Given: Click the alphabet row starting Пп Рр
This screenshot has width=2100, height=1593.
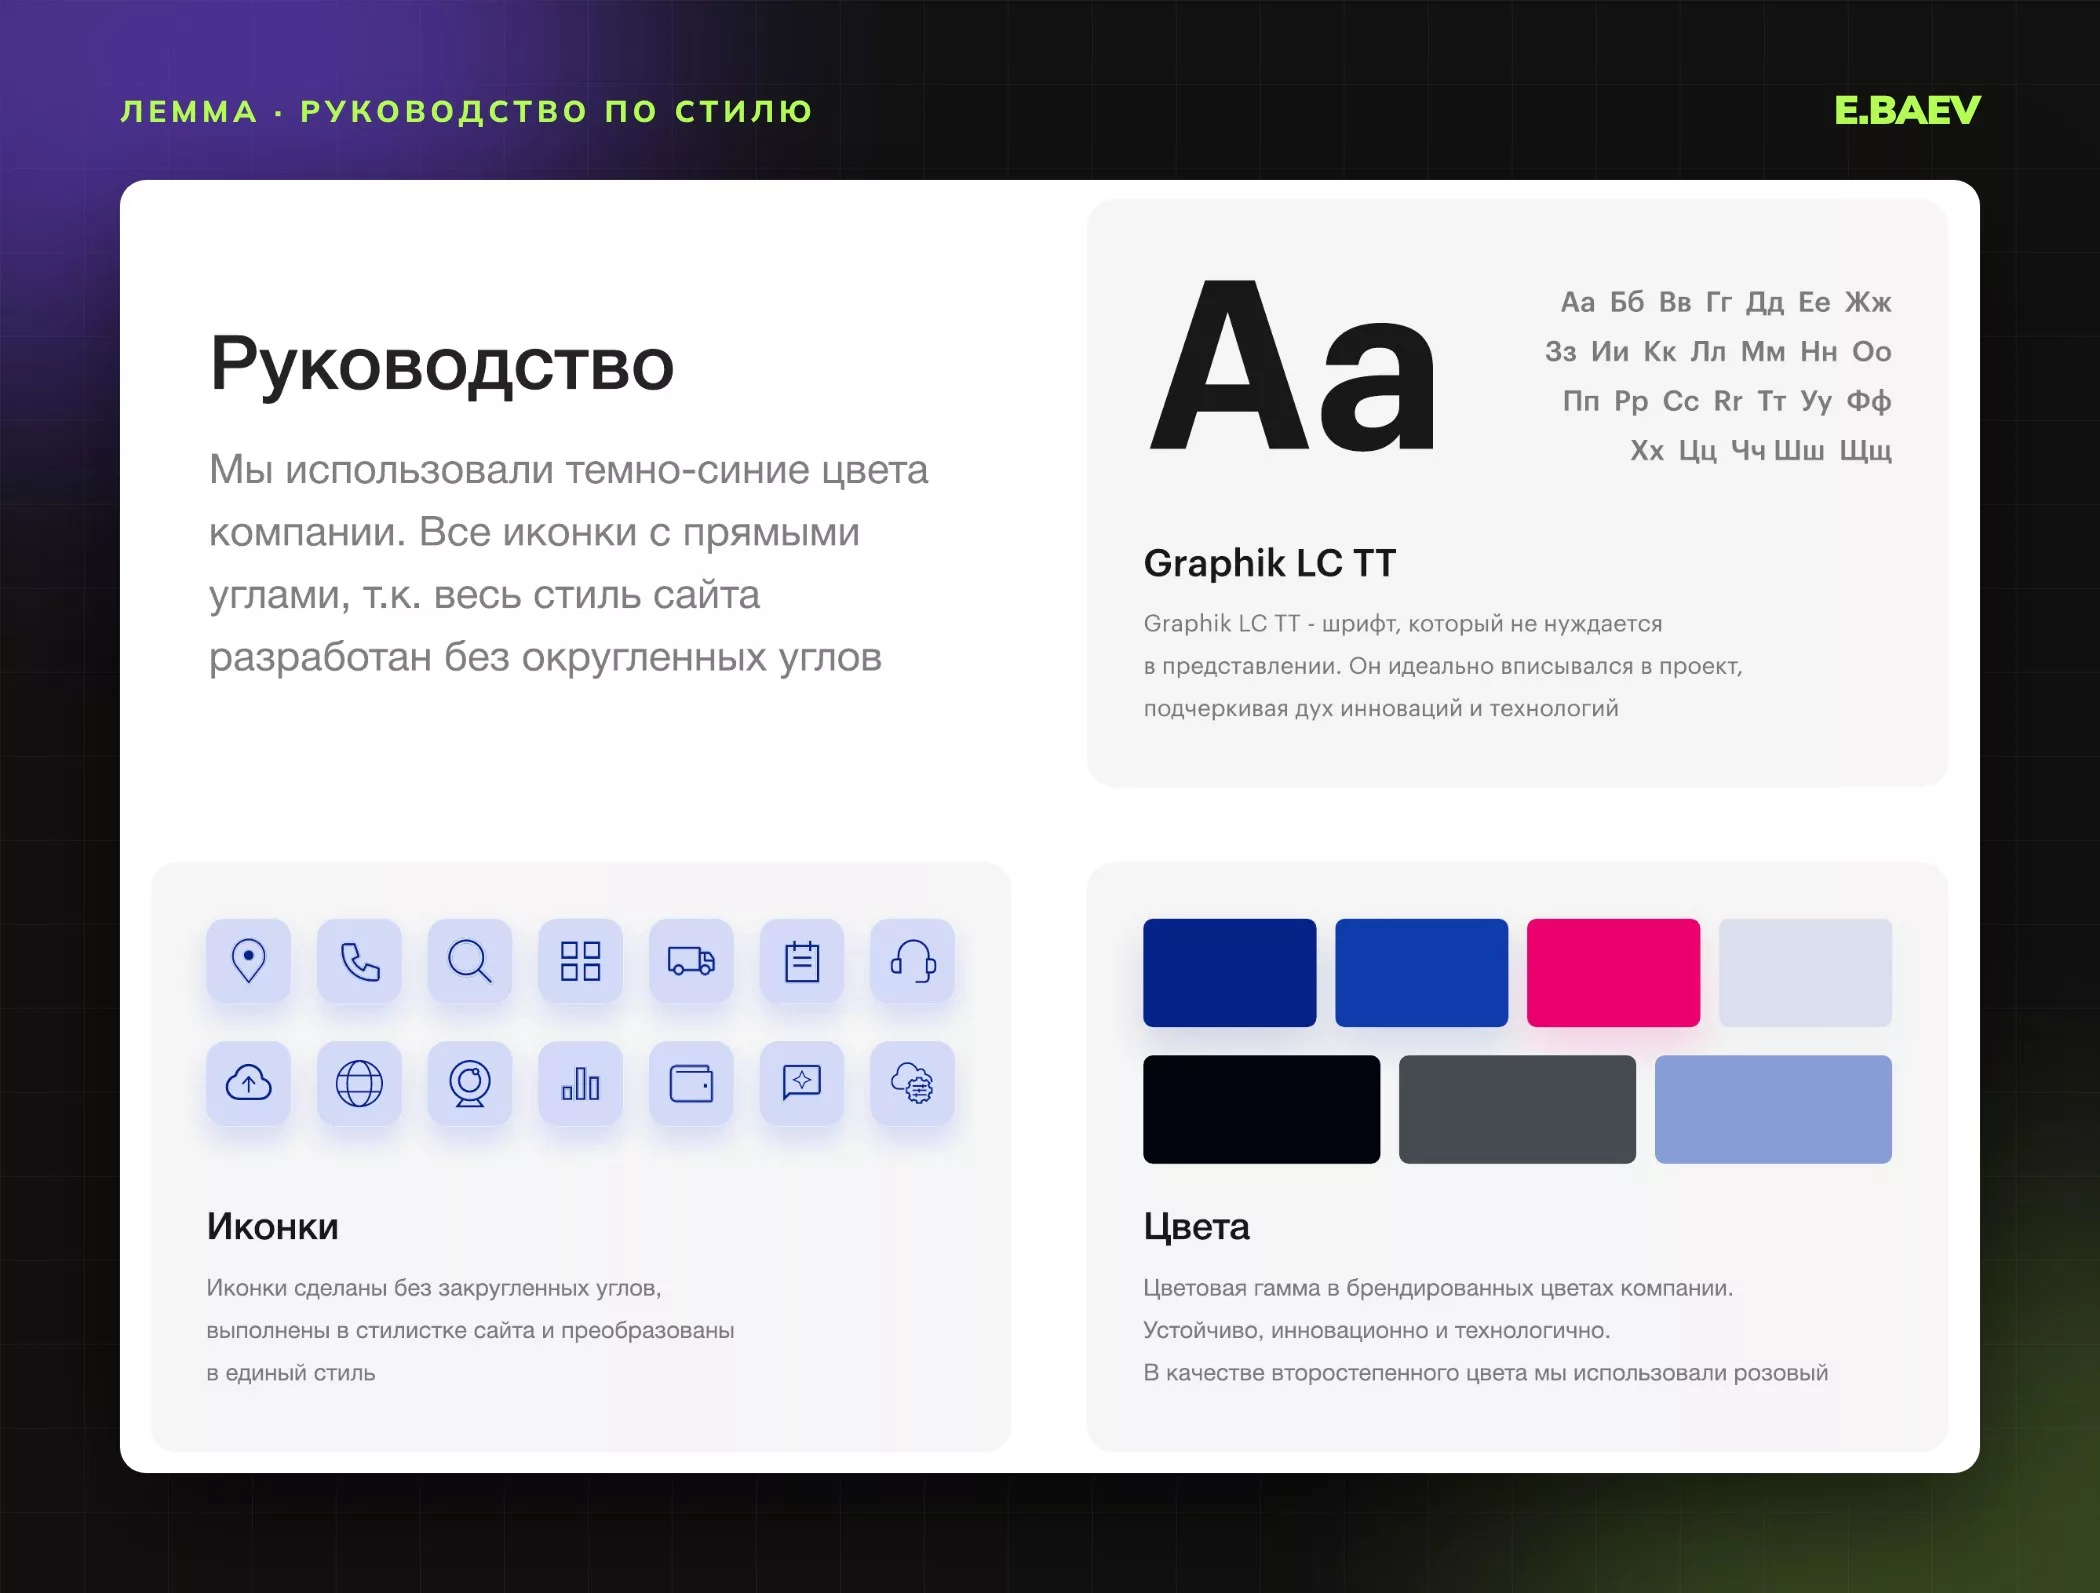Looking at the screenshot, I should coord(1727,402).
